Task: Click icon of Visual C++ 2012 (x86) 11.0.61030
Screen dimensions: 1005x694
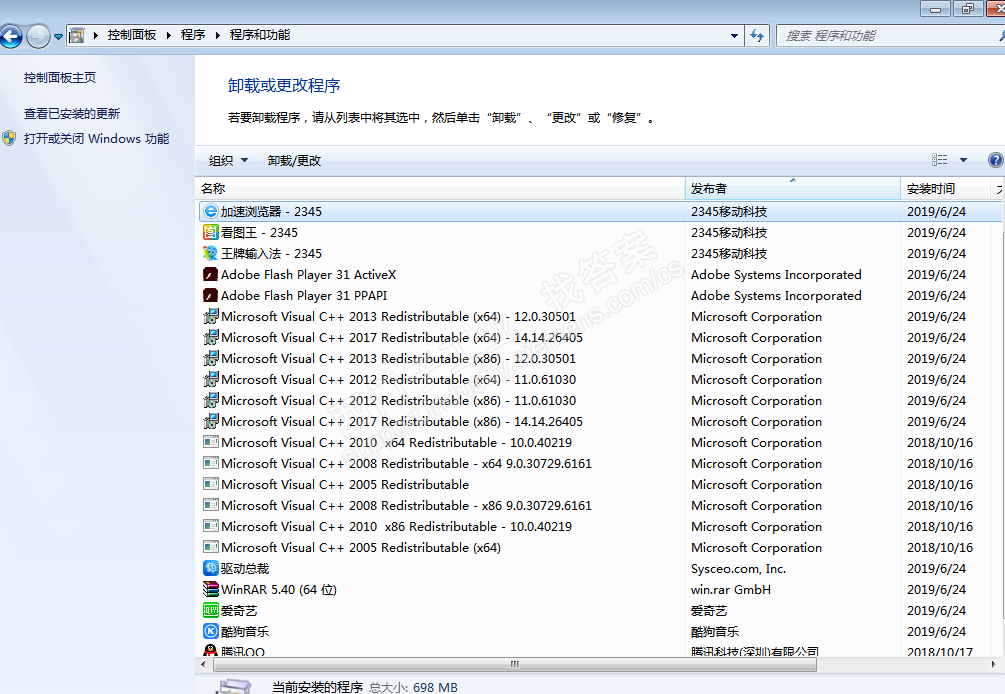Action: (x=211, y=401)
